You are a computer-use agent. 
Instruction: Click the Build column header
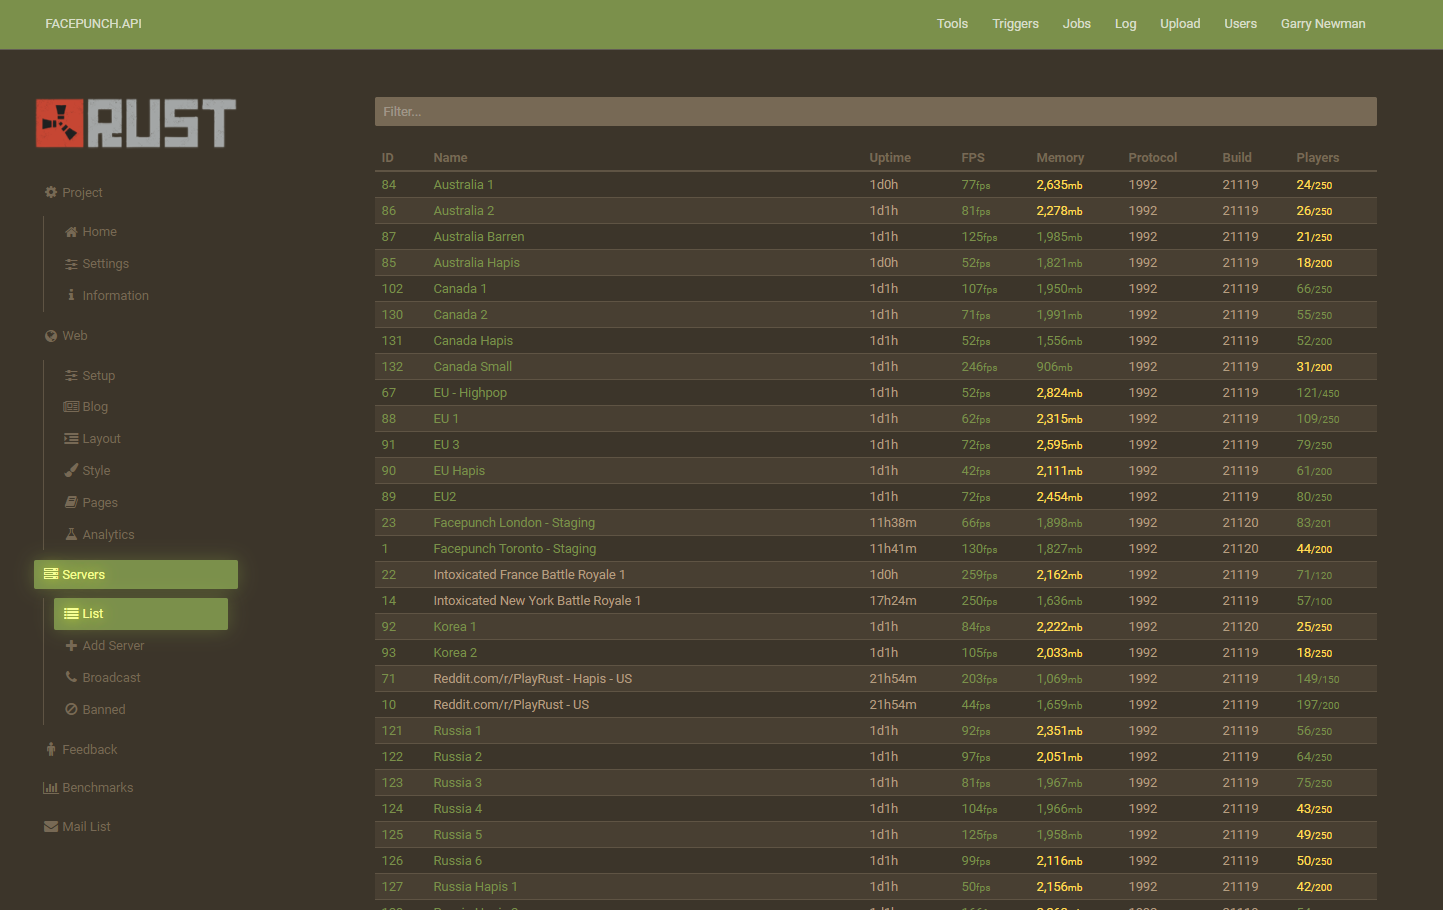click(x=1237, y=158)
